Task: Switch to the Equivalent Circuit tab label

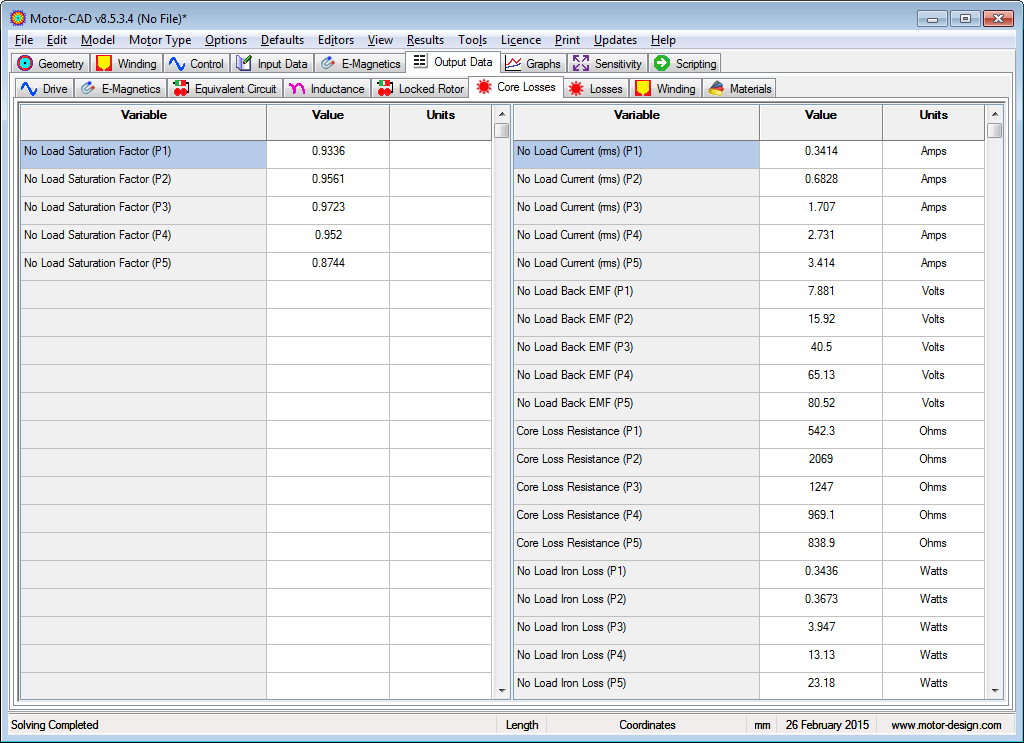Action: [235, 89]
